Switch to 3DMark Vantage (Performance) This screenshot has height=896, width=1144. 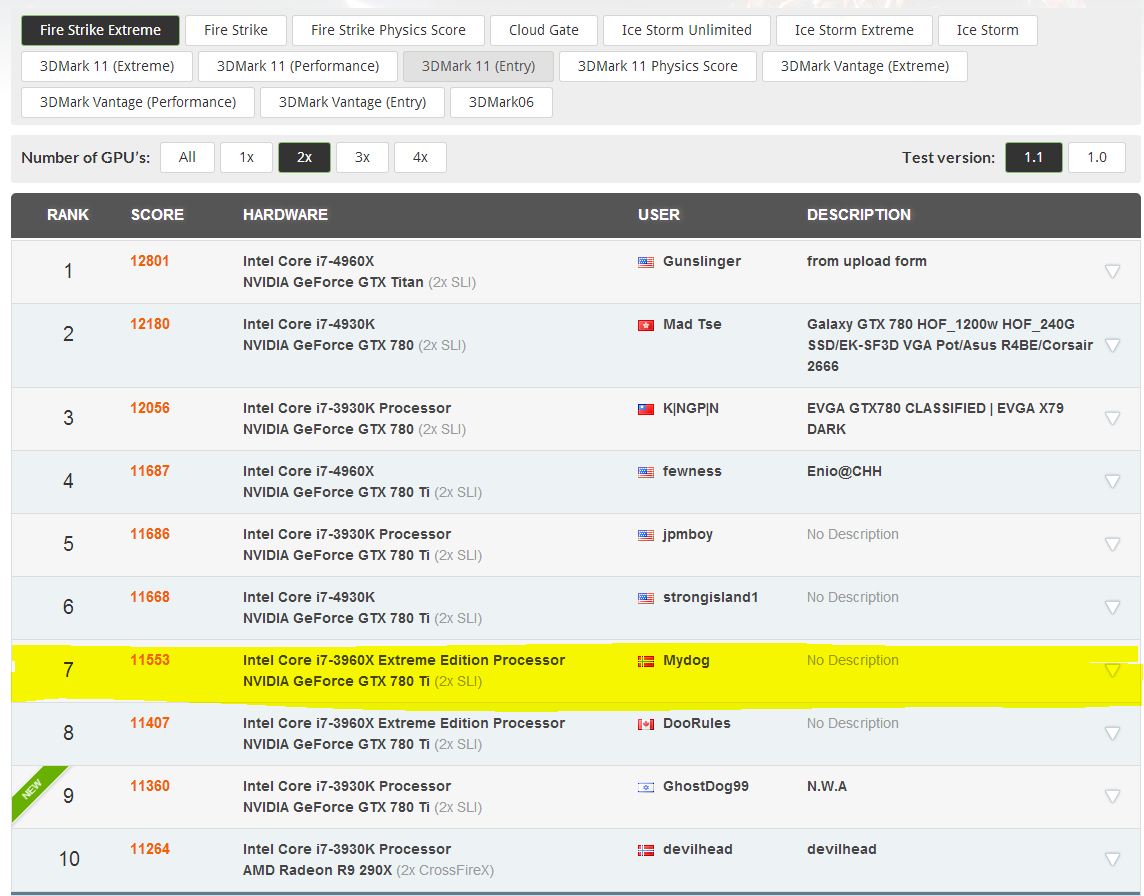[x=138, y=102]
